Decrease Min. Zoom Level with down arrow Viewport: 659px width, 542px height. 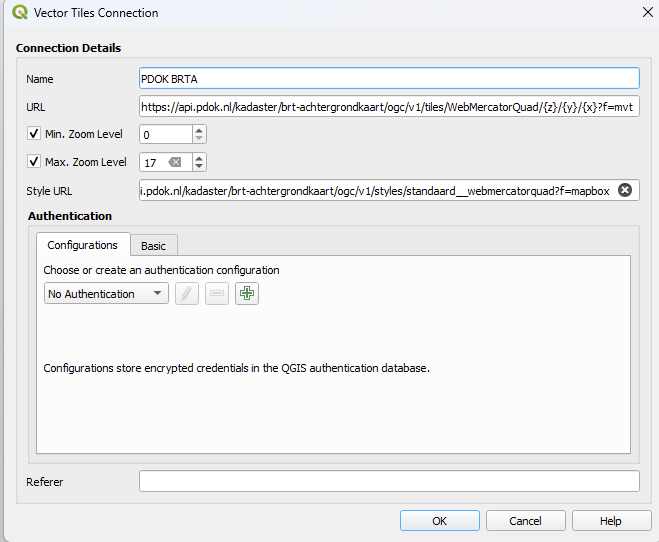(199, 139)
